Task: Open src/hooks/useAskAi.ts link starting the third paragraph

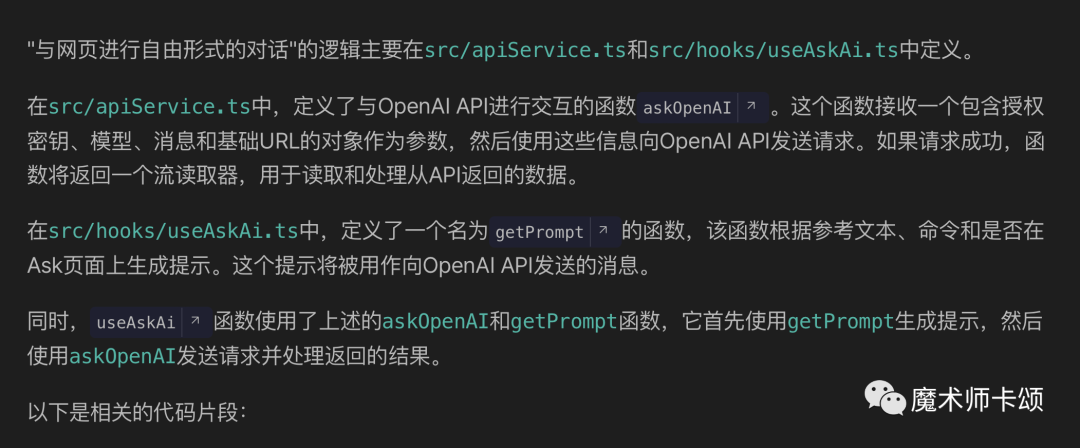Action: tap(173, 232)
